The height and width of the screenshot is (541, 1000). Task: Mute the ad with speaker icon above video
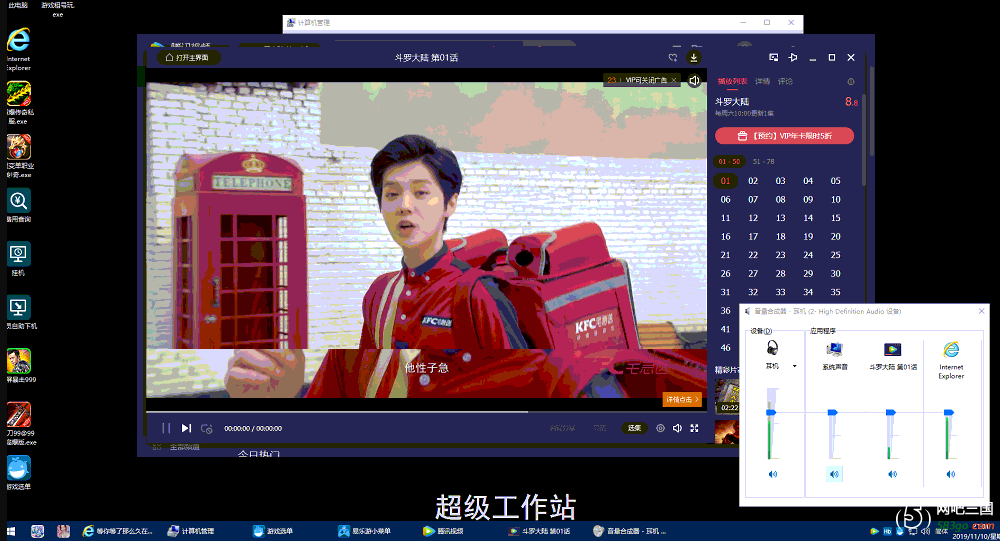click(695, 80)
